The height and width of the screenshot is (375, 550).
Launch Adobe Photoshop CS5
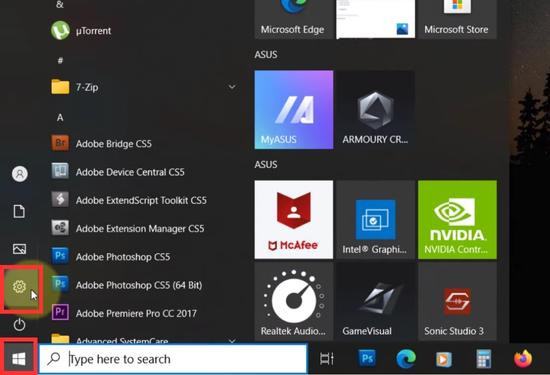[144, 257]
